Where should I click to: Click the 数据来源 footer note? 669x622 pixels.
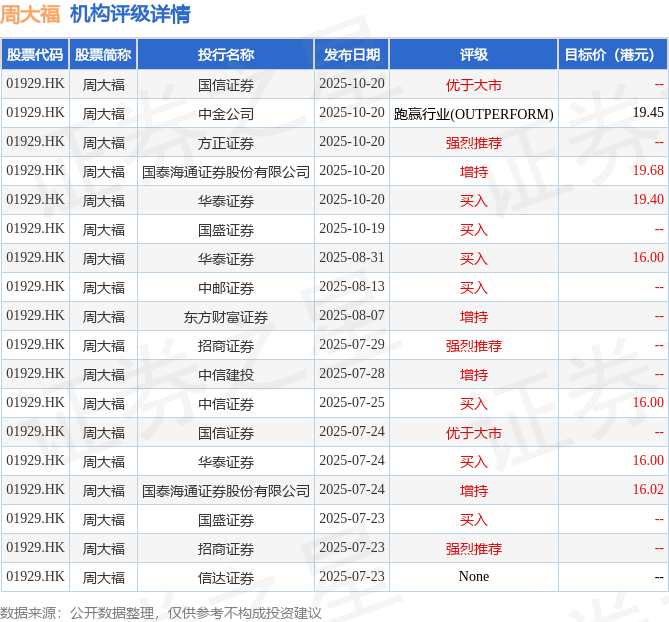click(x=160, y=613)
